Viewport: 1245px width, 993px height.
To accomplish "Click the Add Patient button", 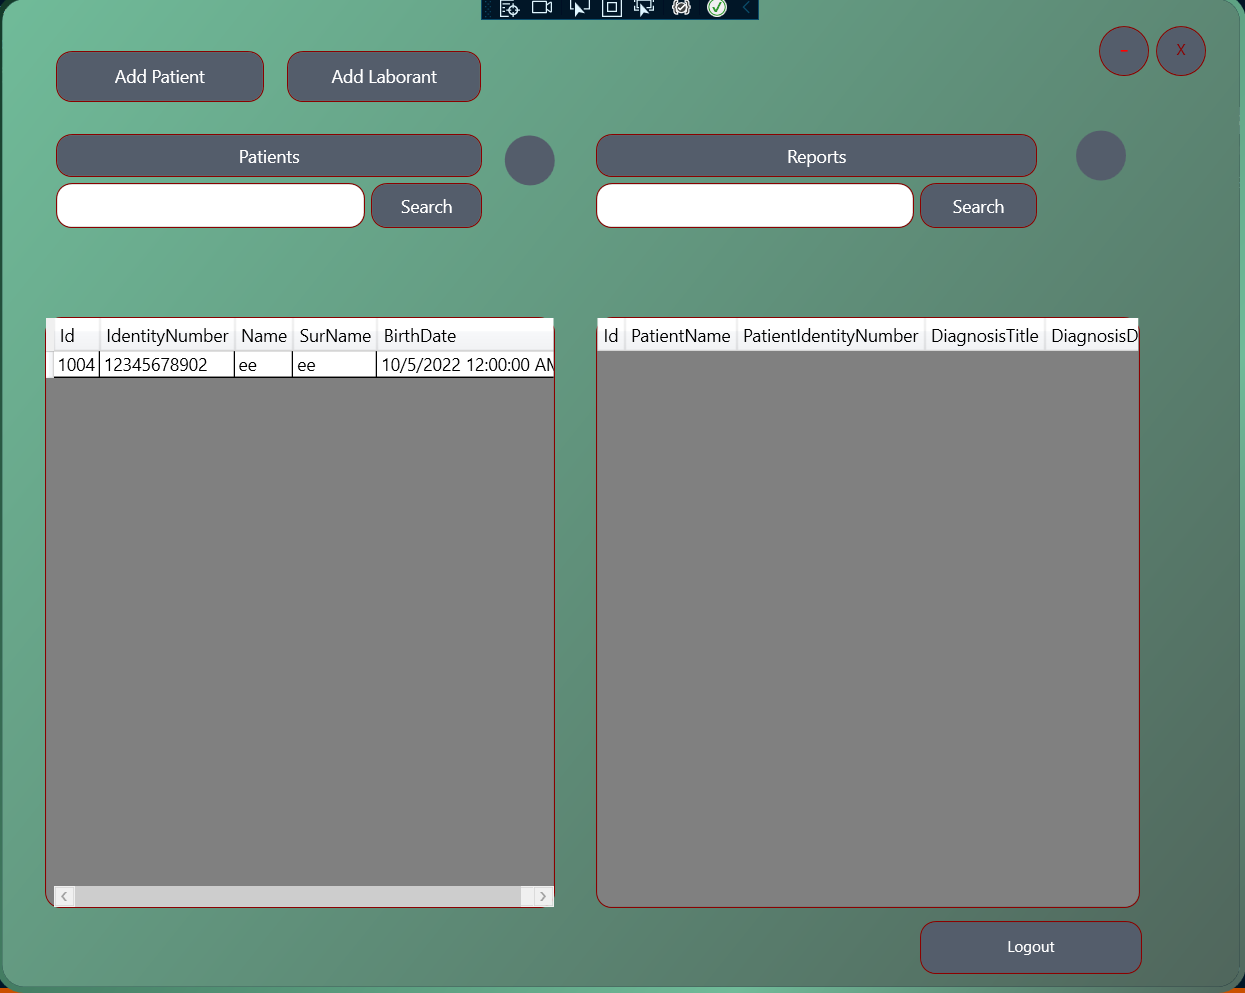I will tap(160, 77).
